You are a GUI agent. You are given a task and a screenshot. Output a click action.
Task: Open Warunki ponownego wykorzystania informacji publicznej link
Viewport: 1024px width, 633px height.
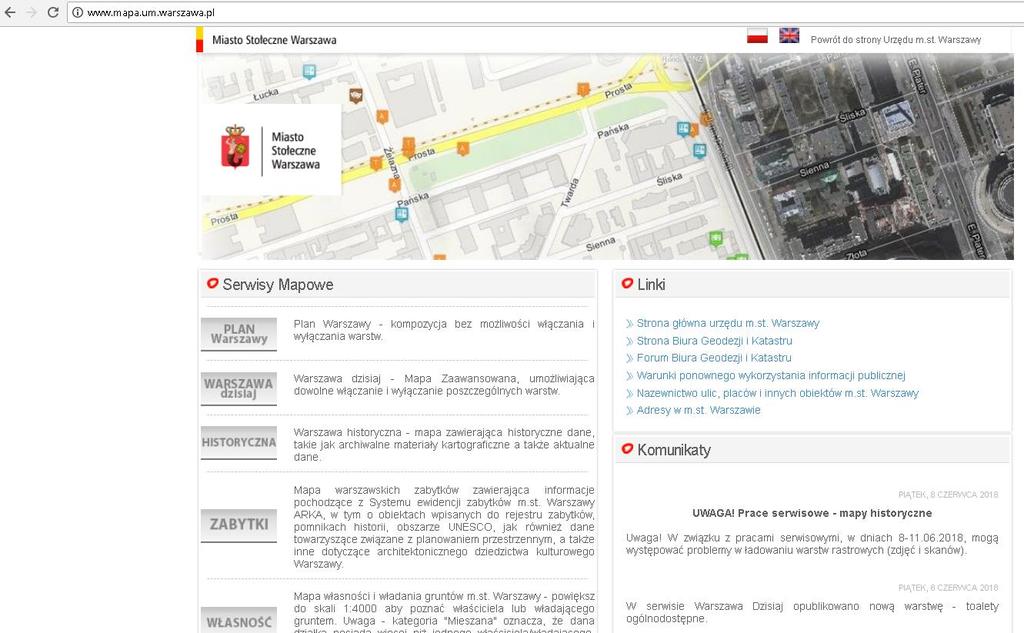tap(771, 376)
